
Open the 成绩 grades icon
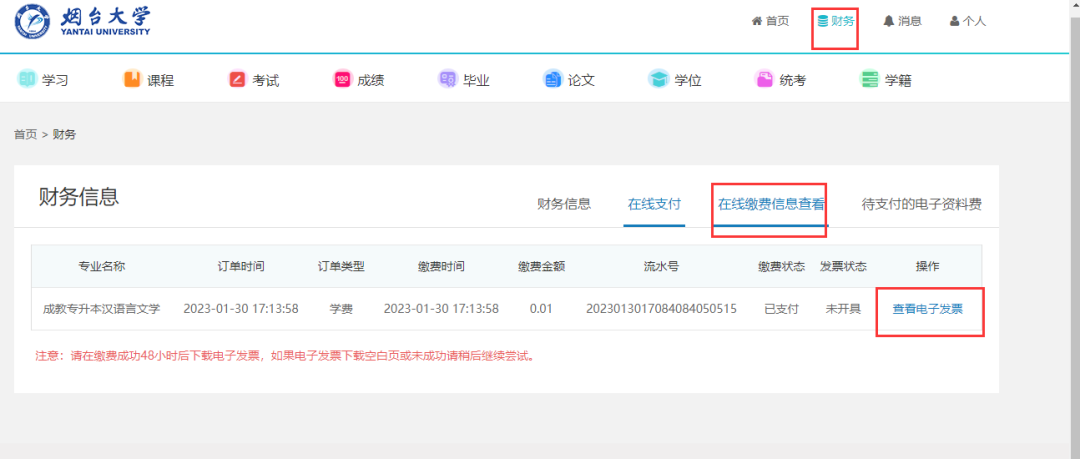342,80
